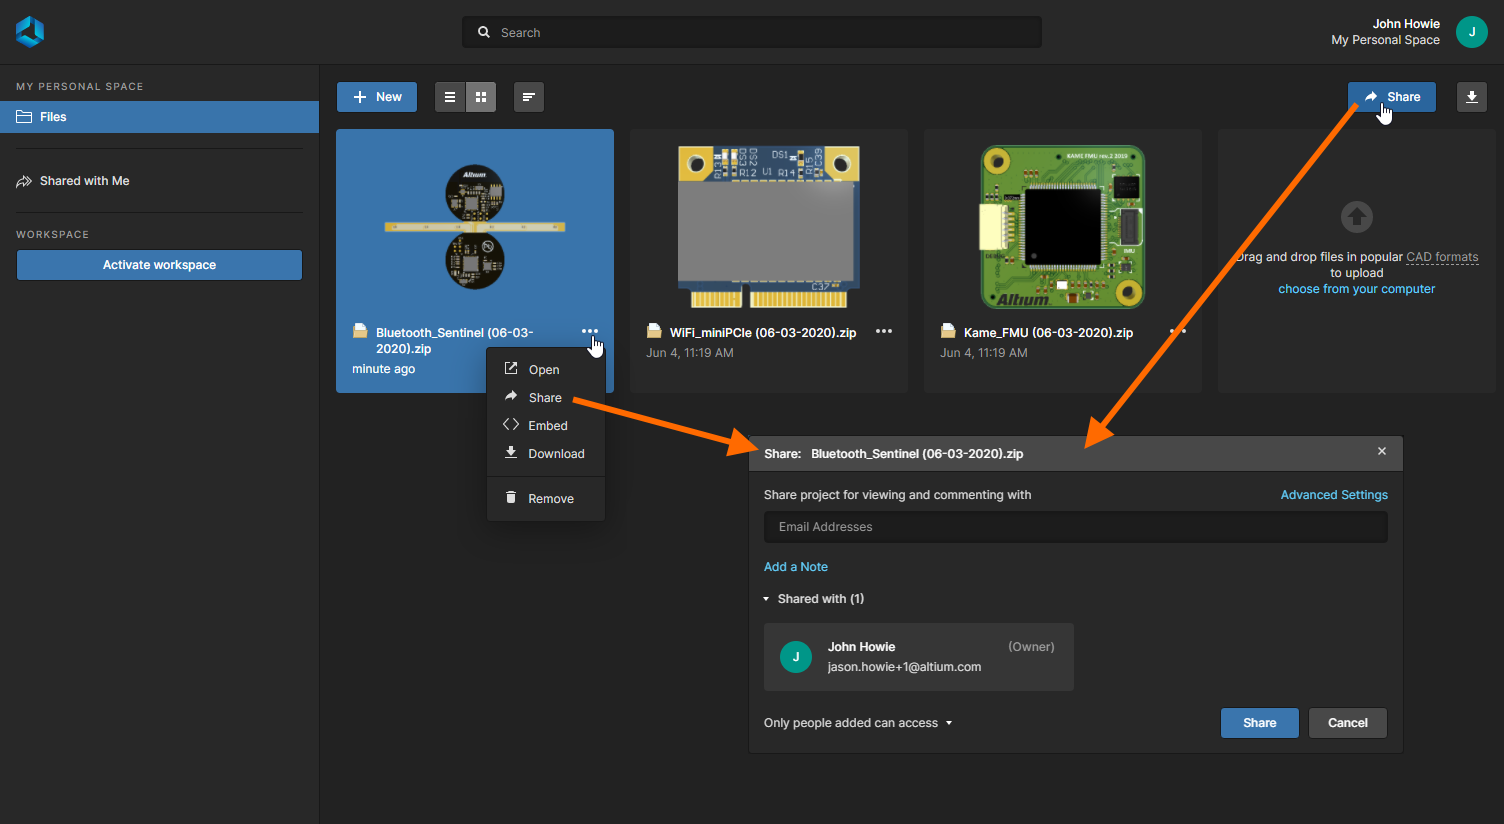Close the Share dialog

coord(1382,452)
